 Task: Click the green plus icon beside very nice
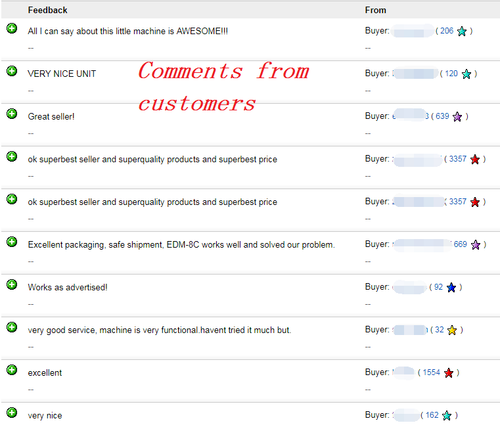coord(12,413)
